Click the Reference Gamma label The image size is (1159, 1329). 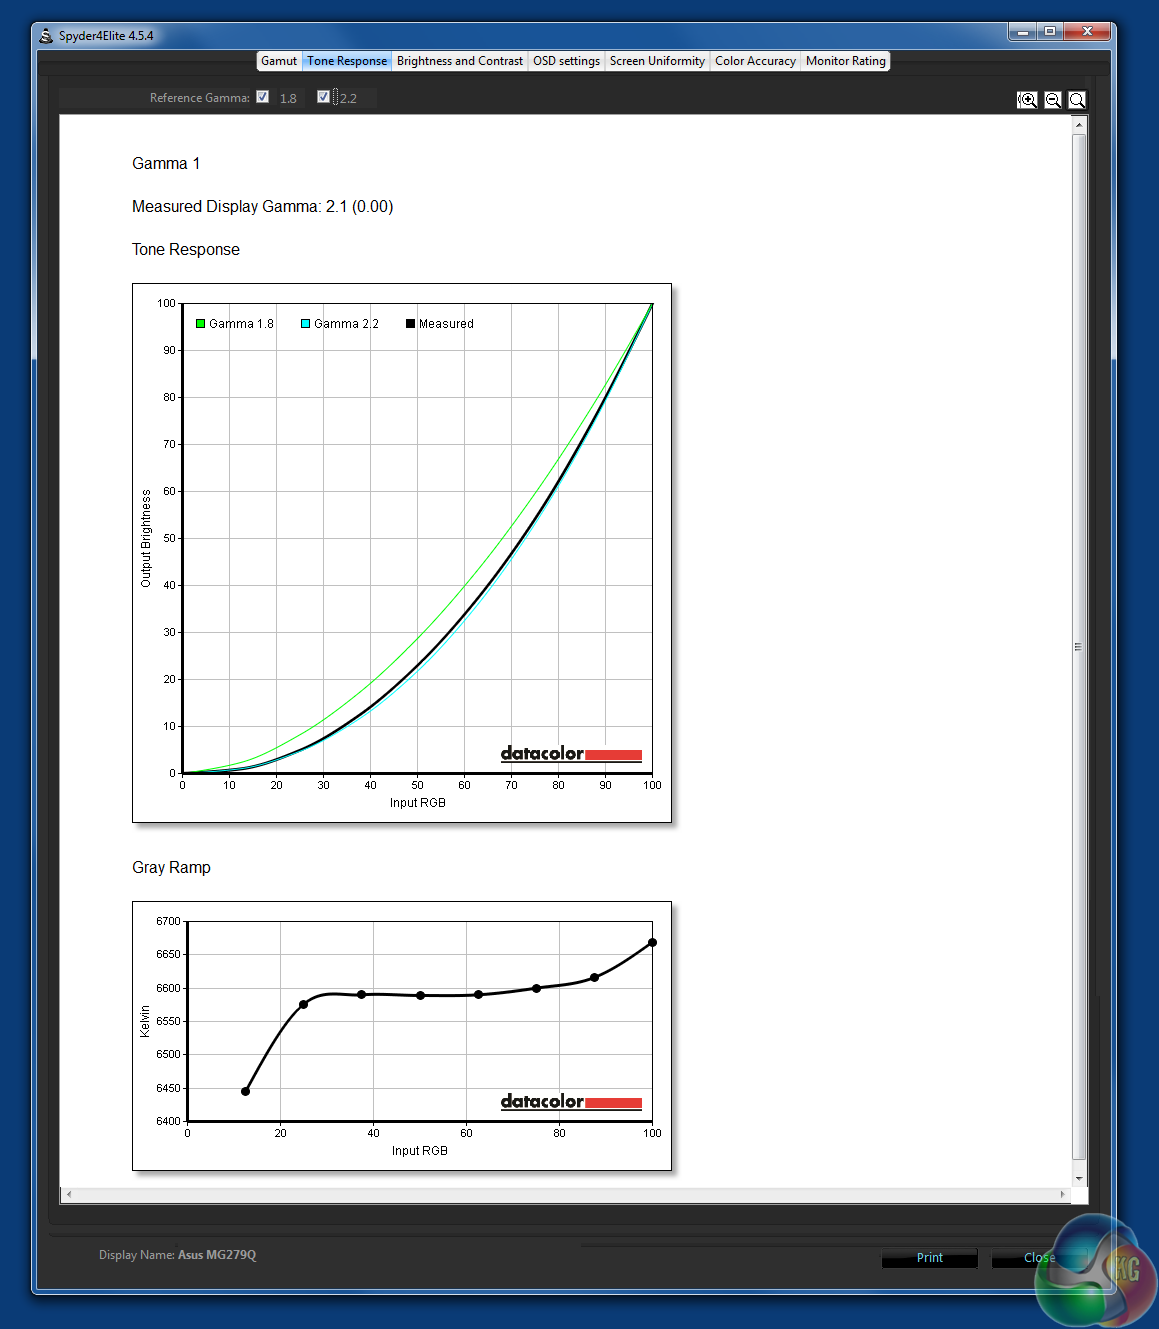click(199, 98)
